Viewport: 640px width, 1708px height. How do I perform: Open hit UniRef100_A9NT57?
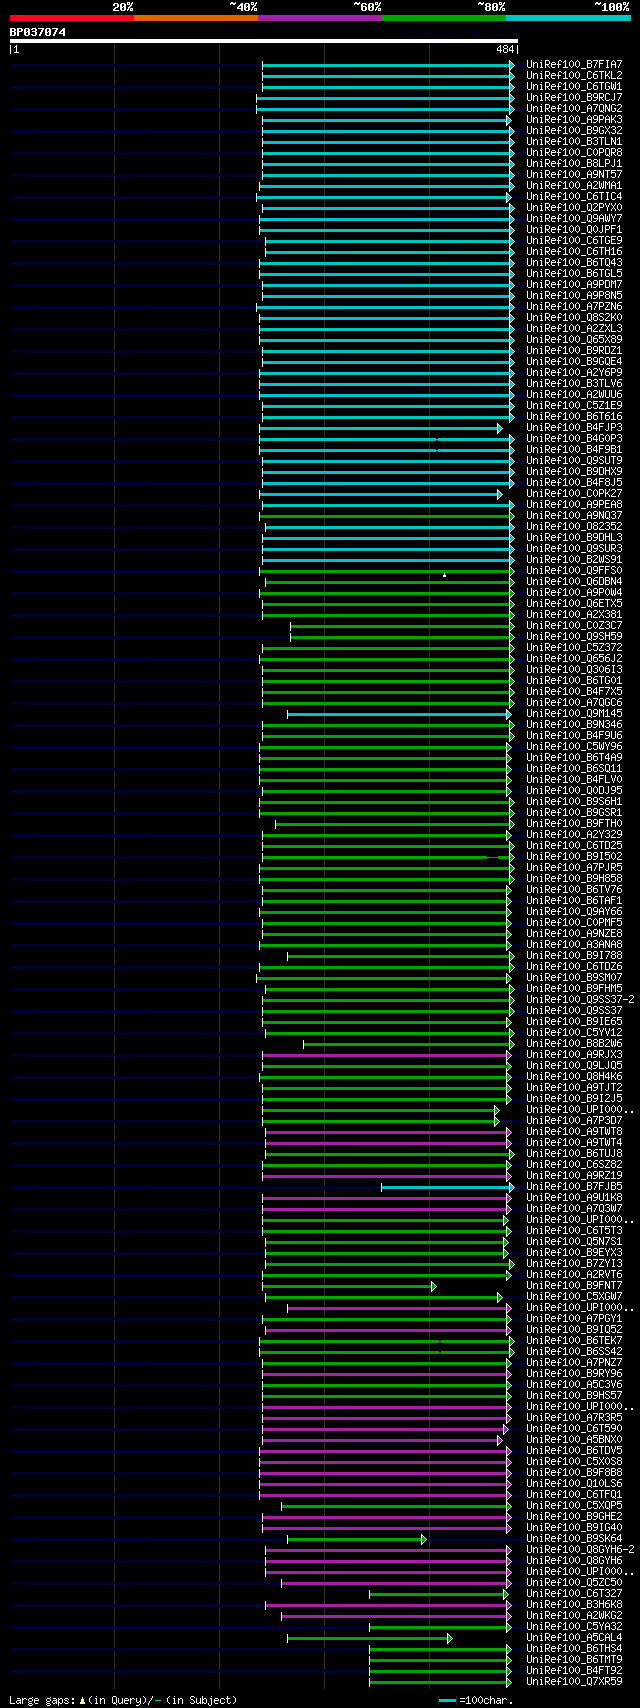(574, 175)
